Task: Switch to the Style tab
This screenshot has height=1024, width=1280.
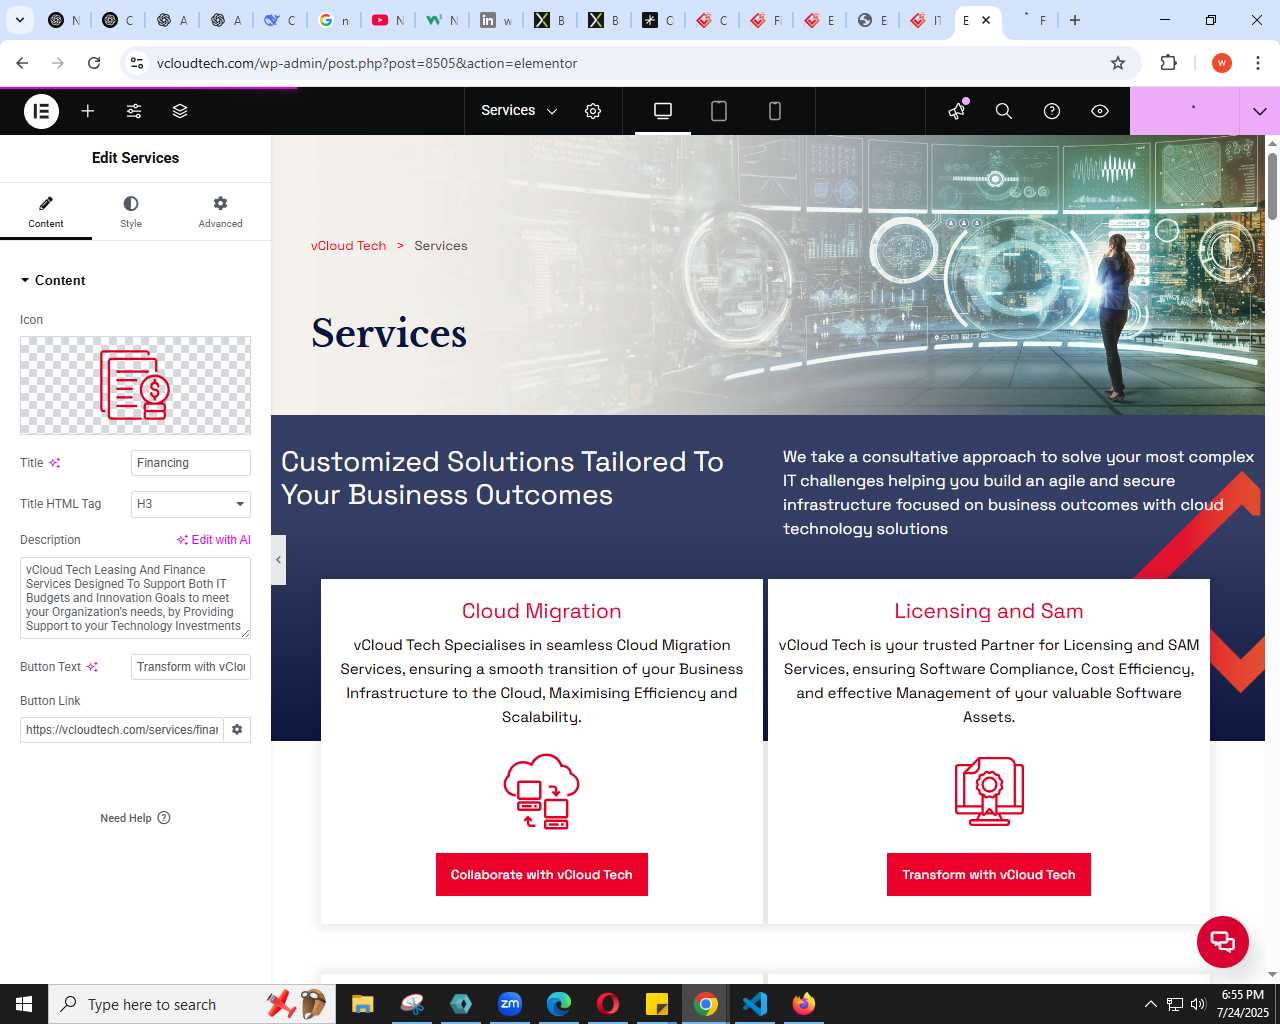Action: (x=131, y=212)
